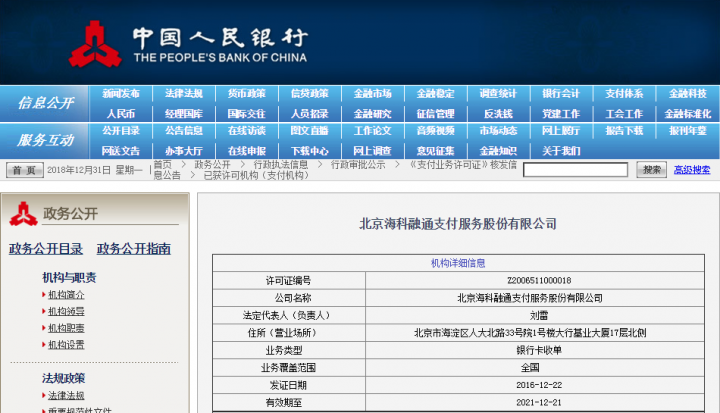Click 行政执法信息 breadcrumb link

(281, 164)
